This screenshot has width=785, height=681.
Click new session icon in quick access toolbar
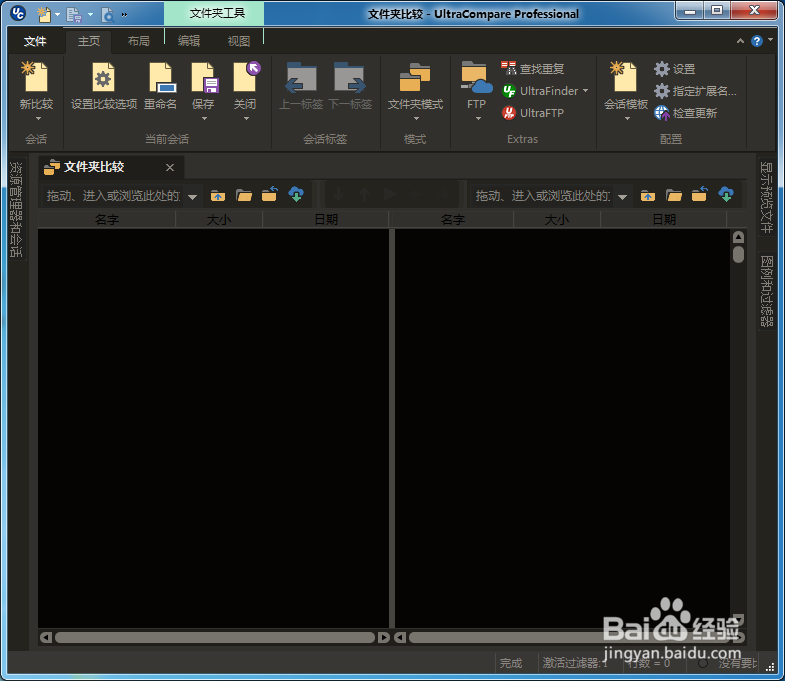[x=44, y=15]
